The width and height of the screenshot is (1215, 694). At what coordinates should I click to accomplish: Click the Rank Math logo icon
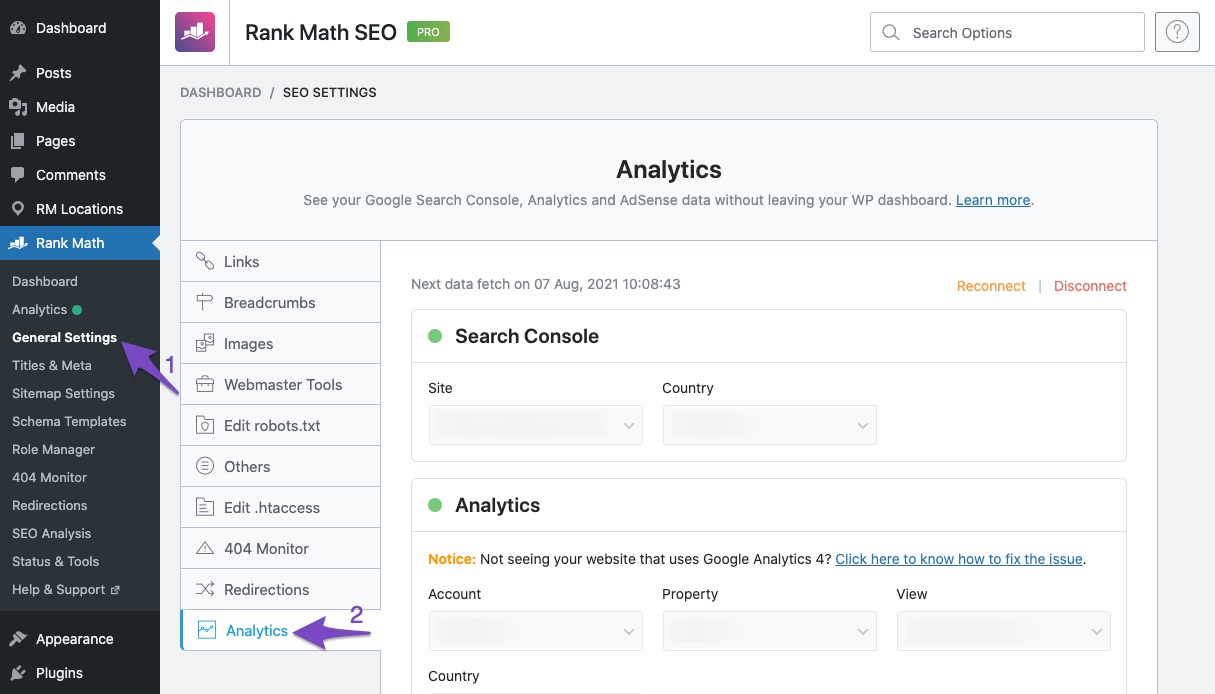(194, 32)
